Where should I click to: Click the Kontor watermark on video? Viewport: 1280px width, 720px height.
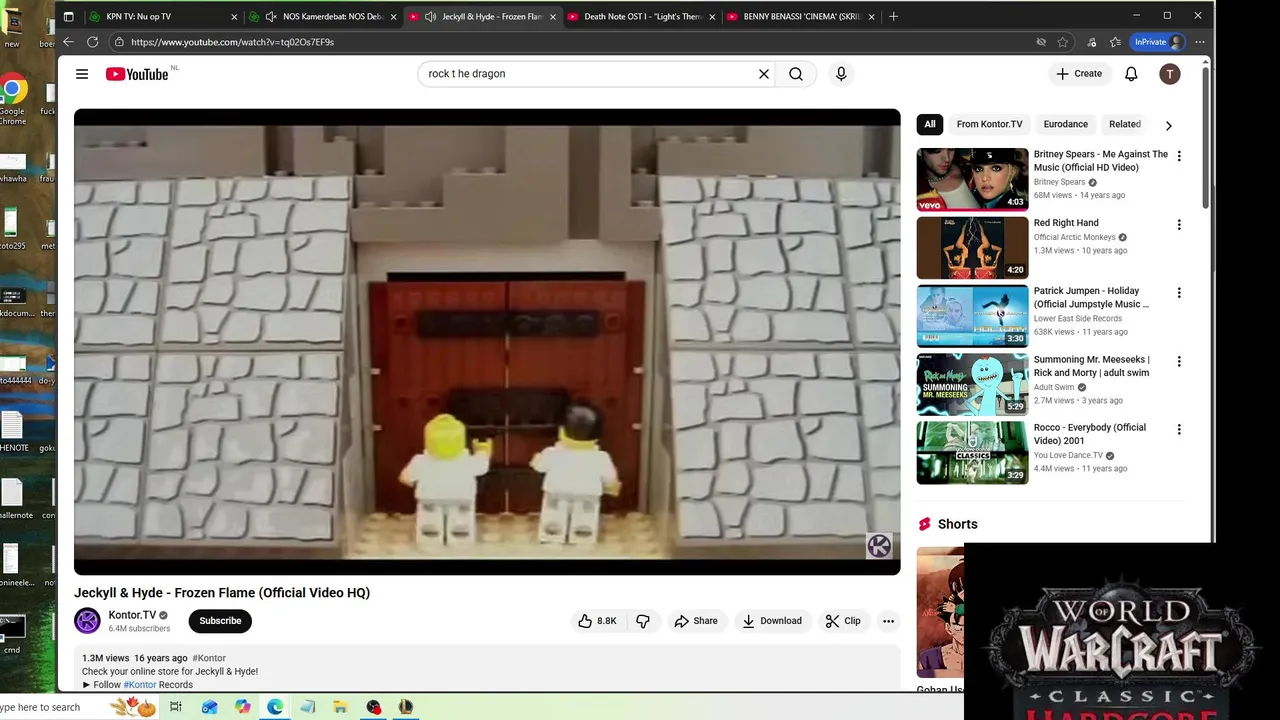tap(879, 546)
